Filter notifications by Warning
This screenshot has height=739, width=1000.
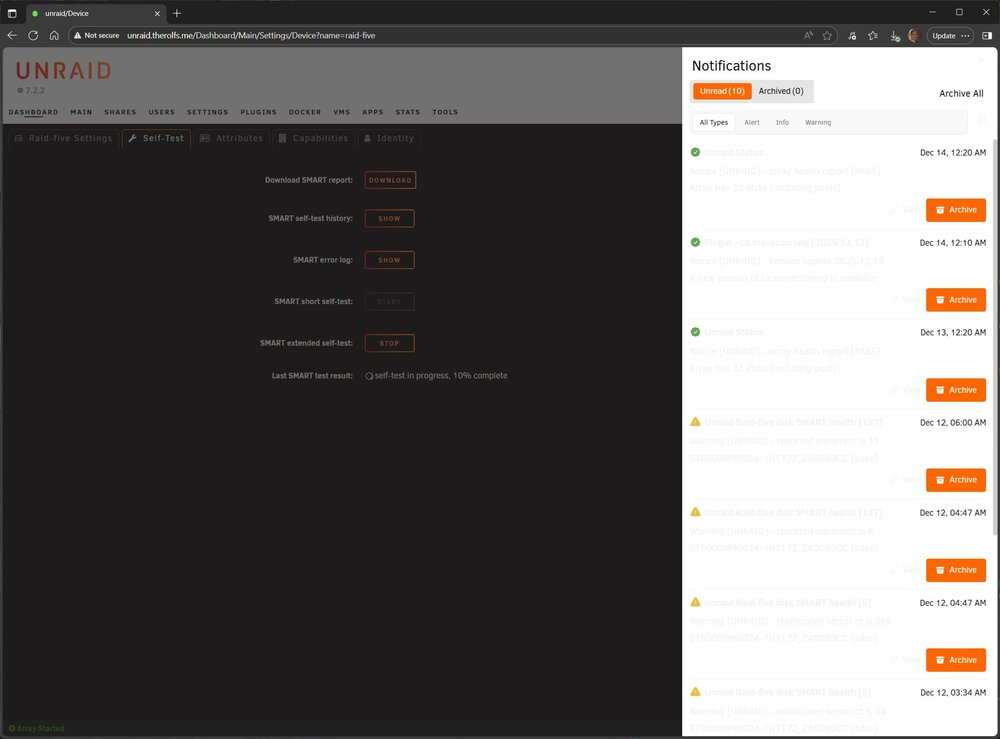coord(818,122)
